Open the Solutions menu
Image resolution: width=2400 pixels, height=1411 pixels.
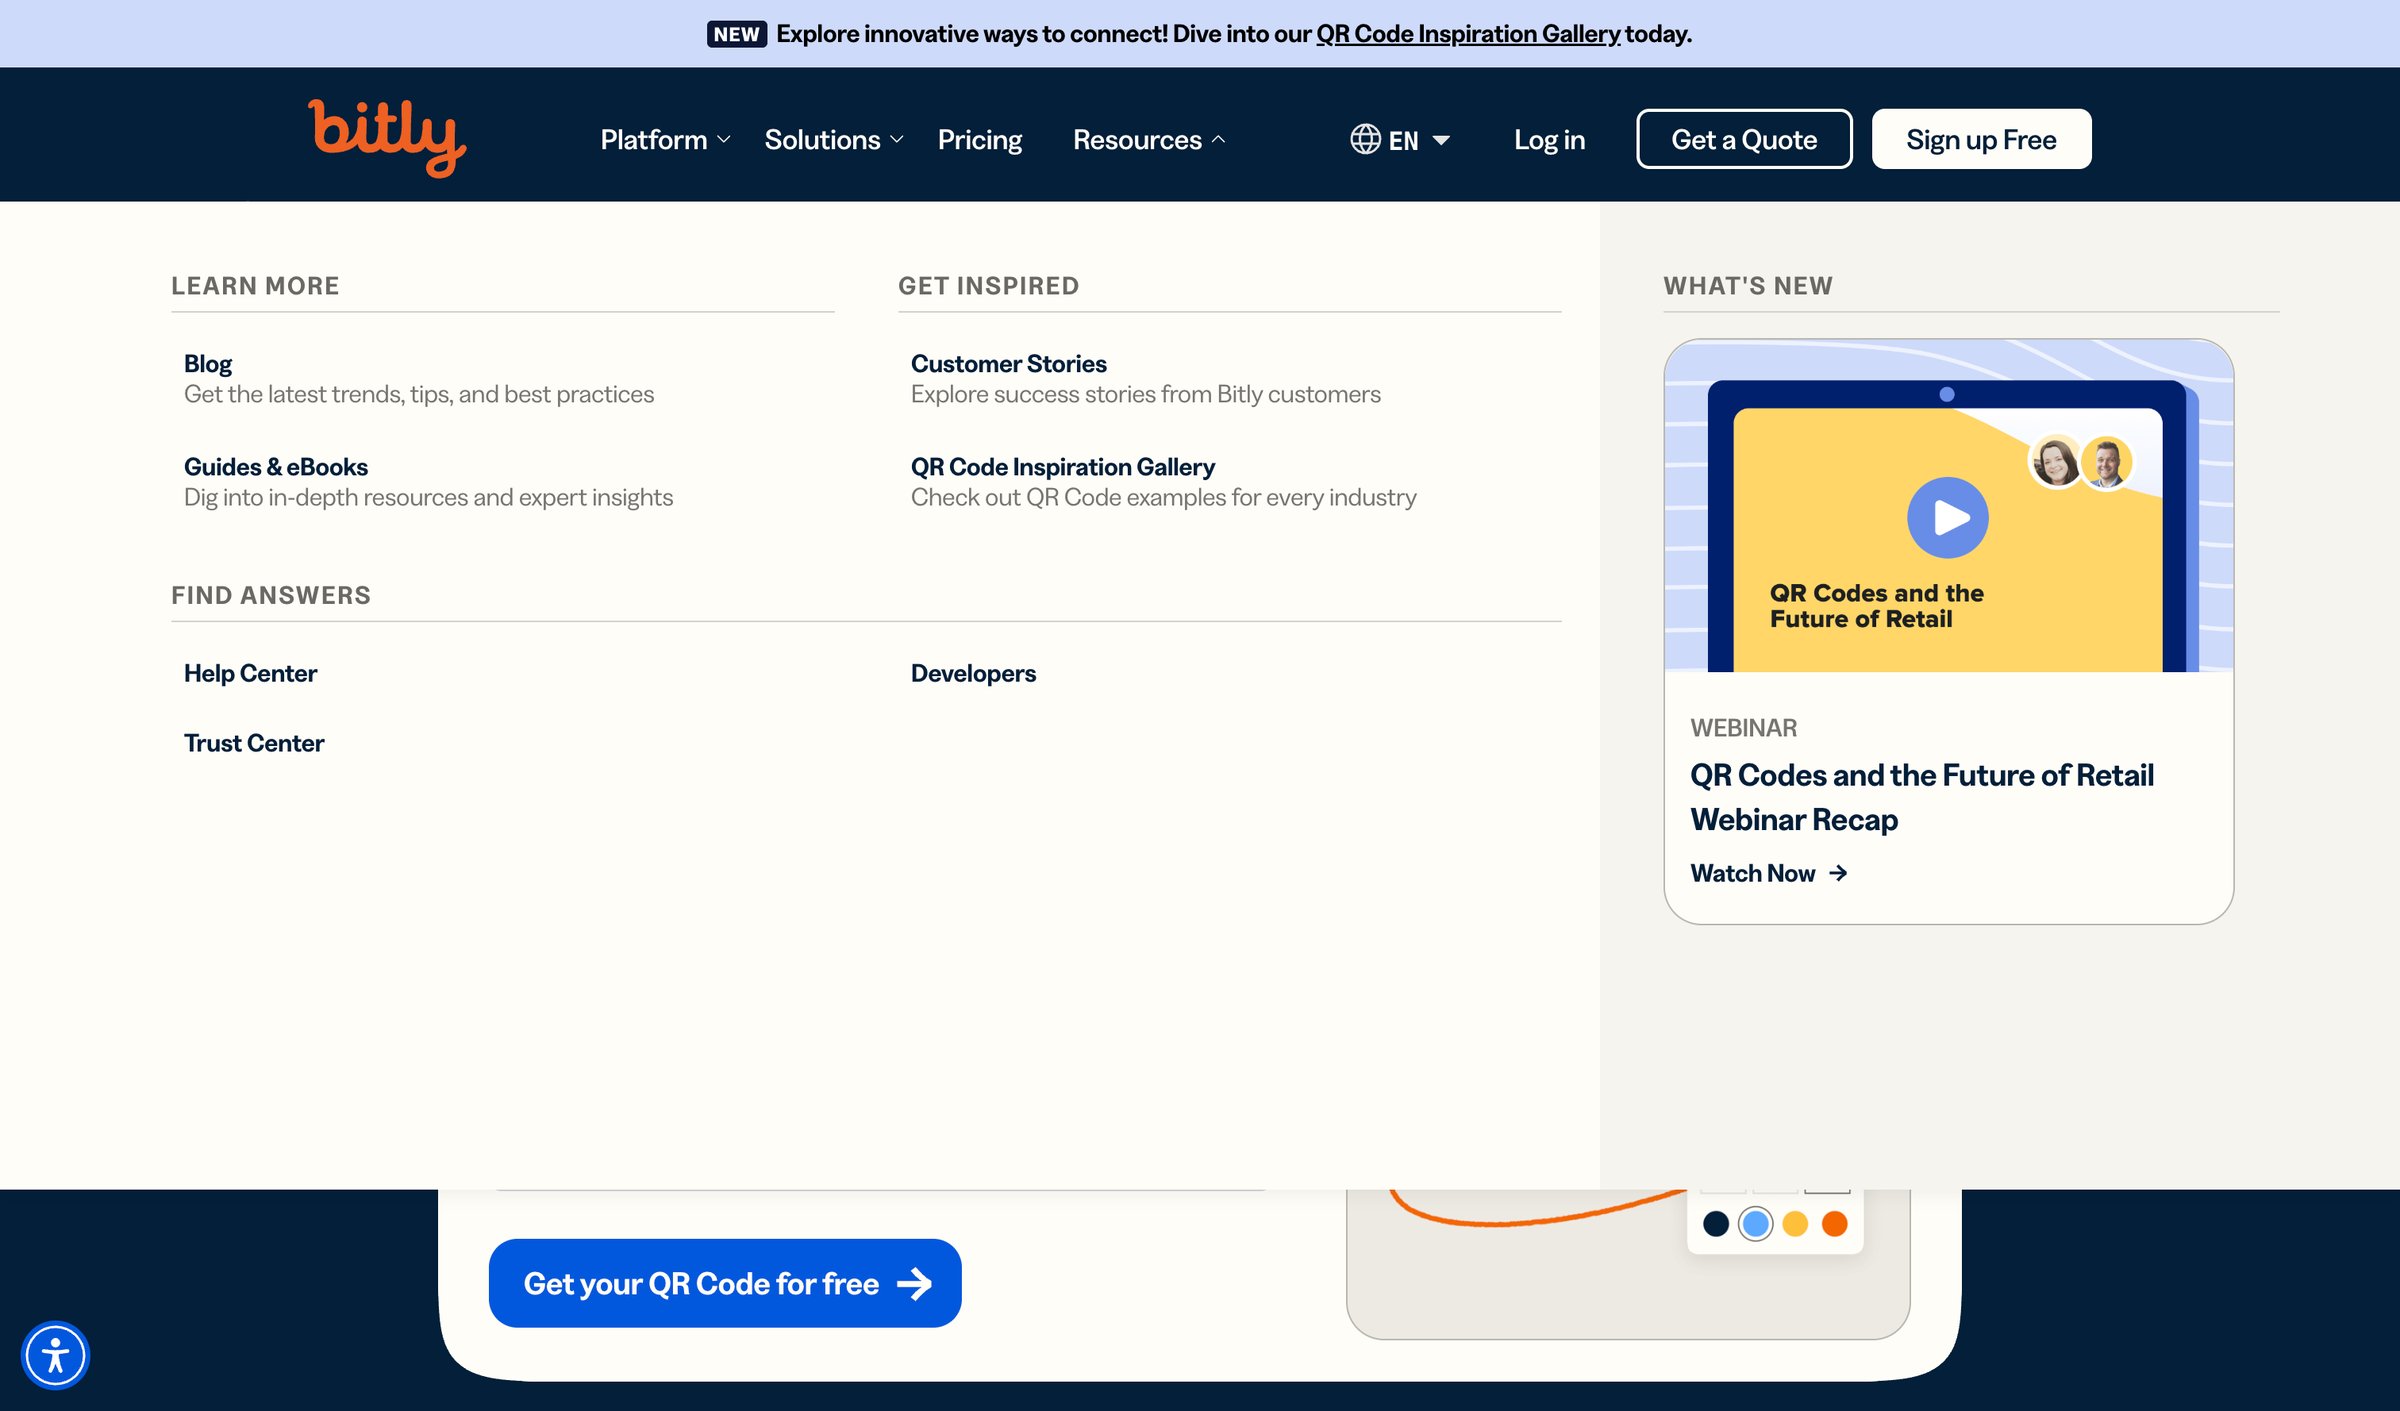coord(822,139)
